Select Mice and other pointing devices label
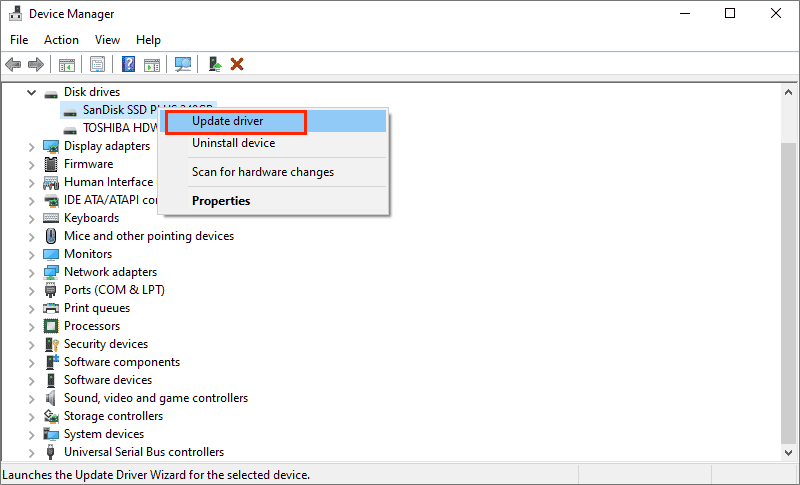 point(149,236)
